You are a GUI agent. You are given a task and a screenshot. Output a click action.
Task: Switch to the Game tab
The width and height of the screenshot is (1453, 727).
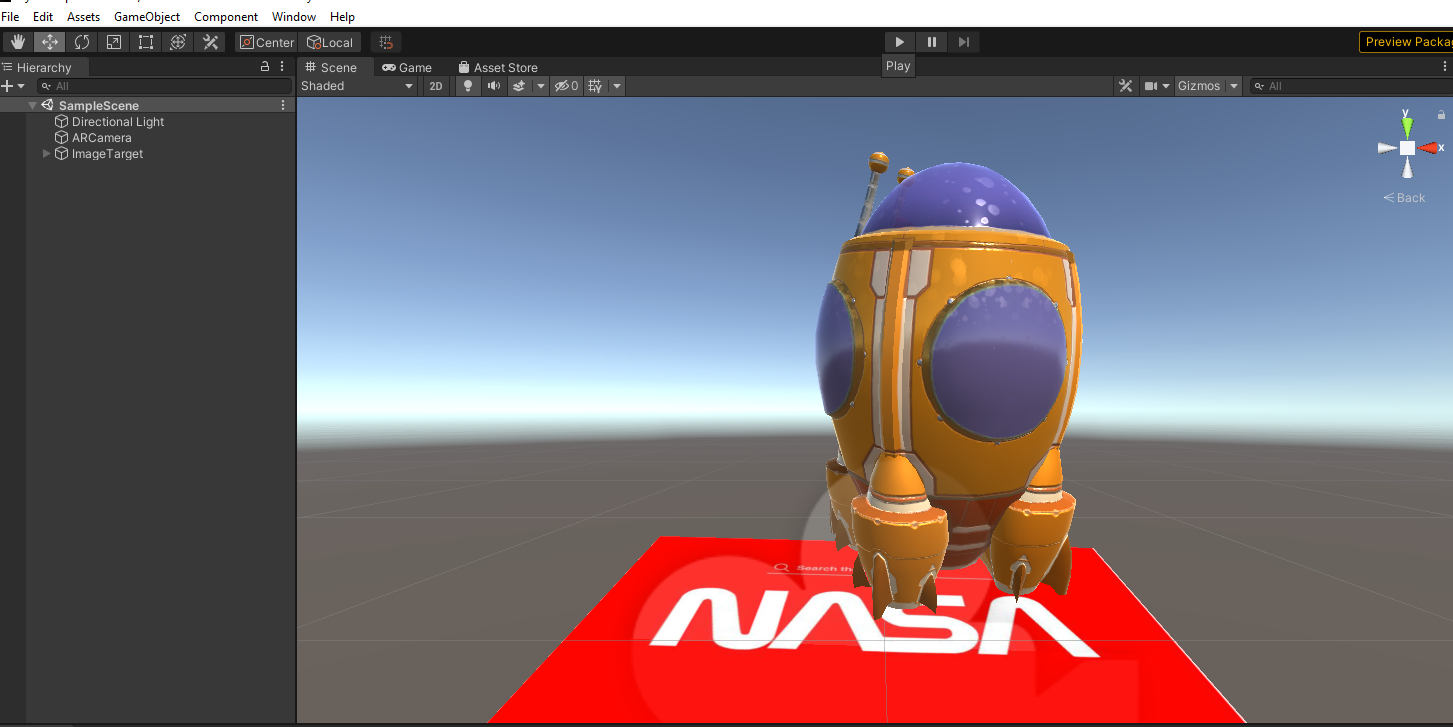pos(407,68)
